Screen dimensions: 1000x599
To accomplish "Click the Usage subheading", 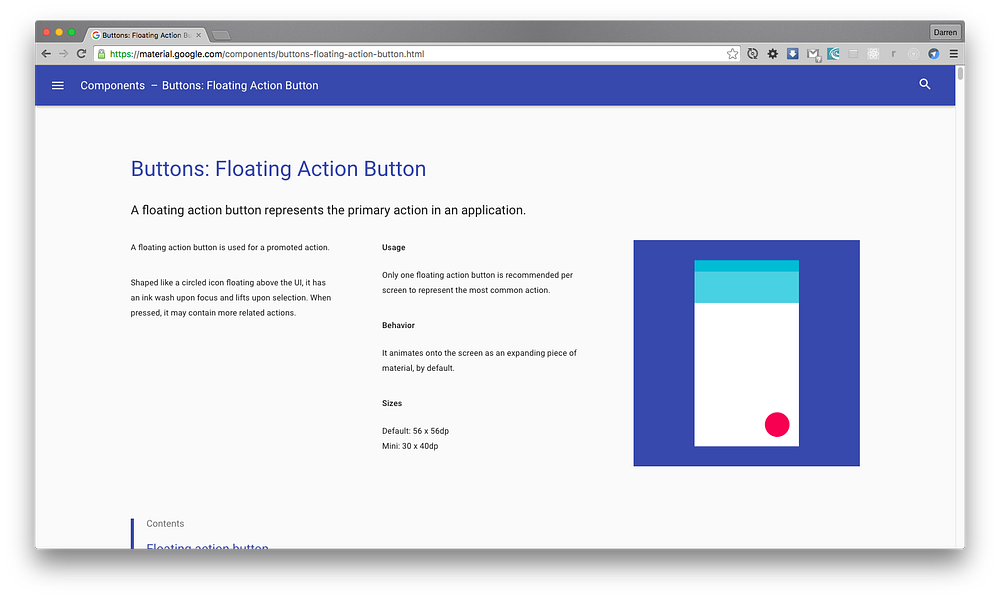I will coord(393,248).
